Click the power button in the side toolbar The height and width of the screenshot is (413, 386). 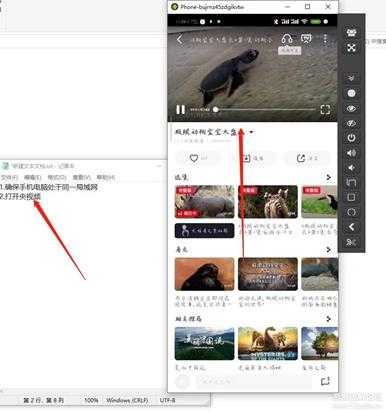[x=351, y=138]
